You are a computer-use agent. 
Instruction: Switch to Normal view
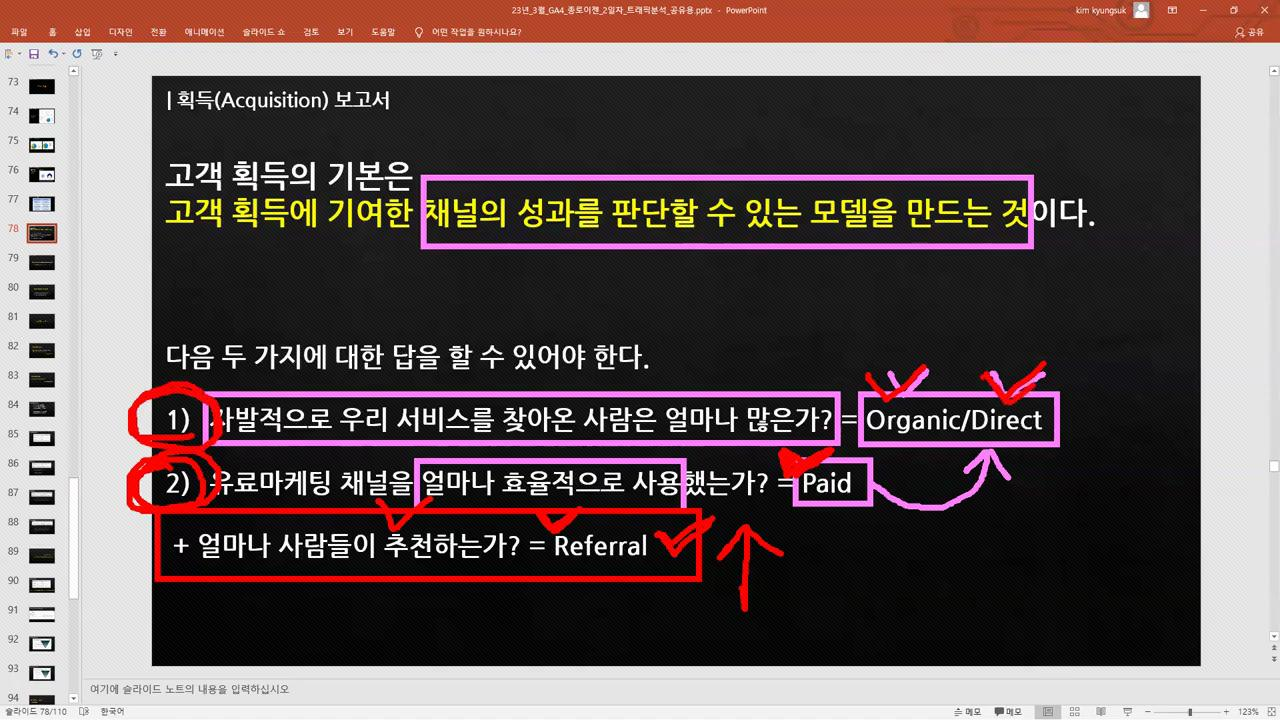1048,712
